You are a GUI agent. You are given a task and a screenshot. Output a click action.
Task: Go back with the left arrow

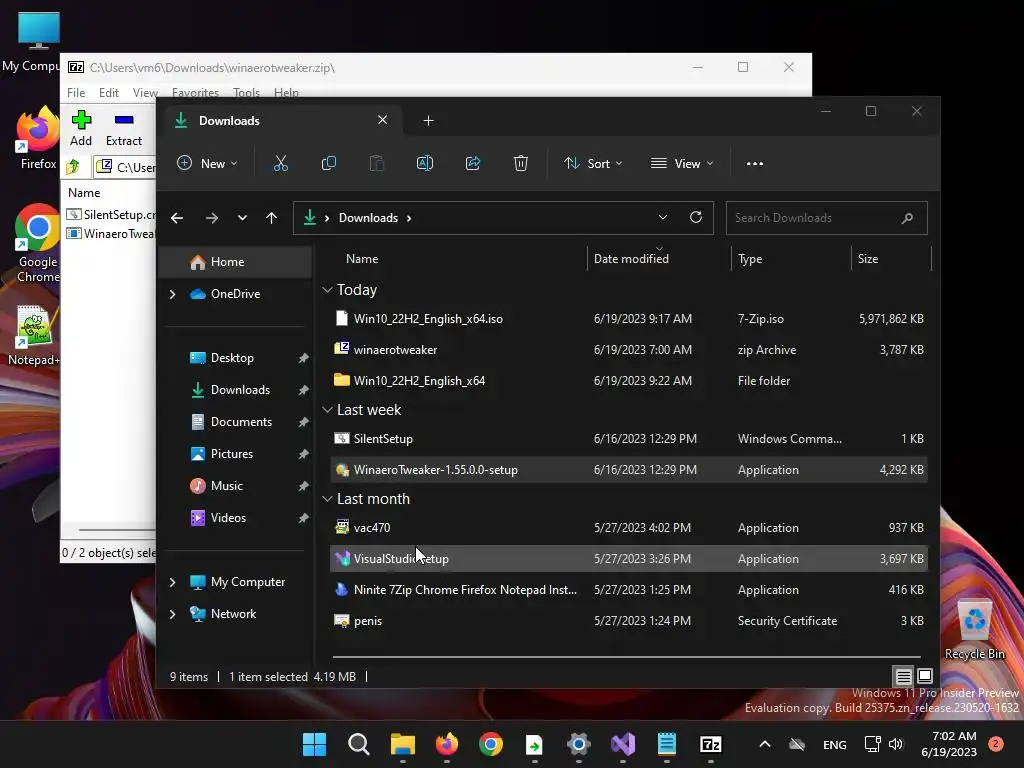(x=177, y=218)
